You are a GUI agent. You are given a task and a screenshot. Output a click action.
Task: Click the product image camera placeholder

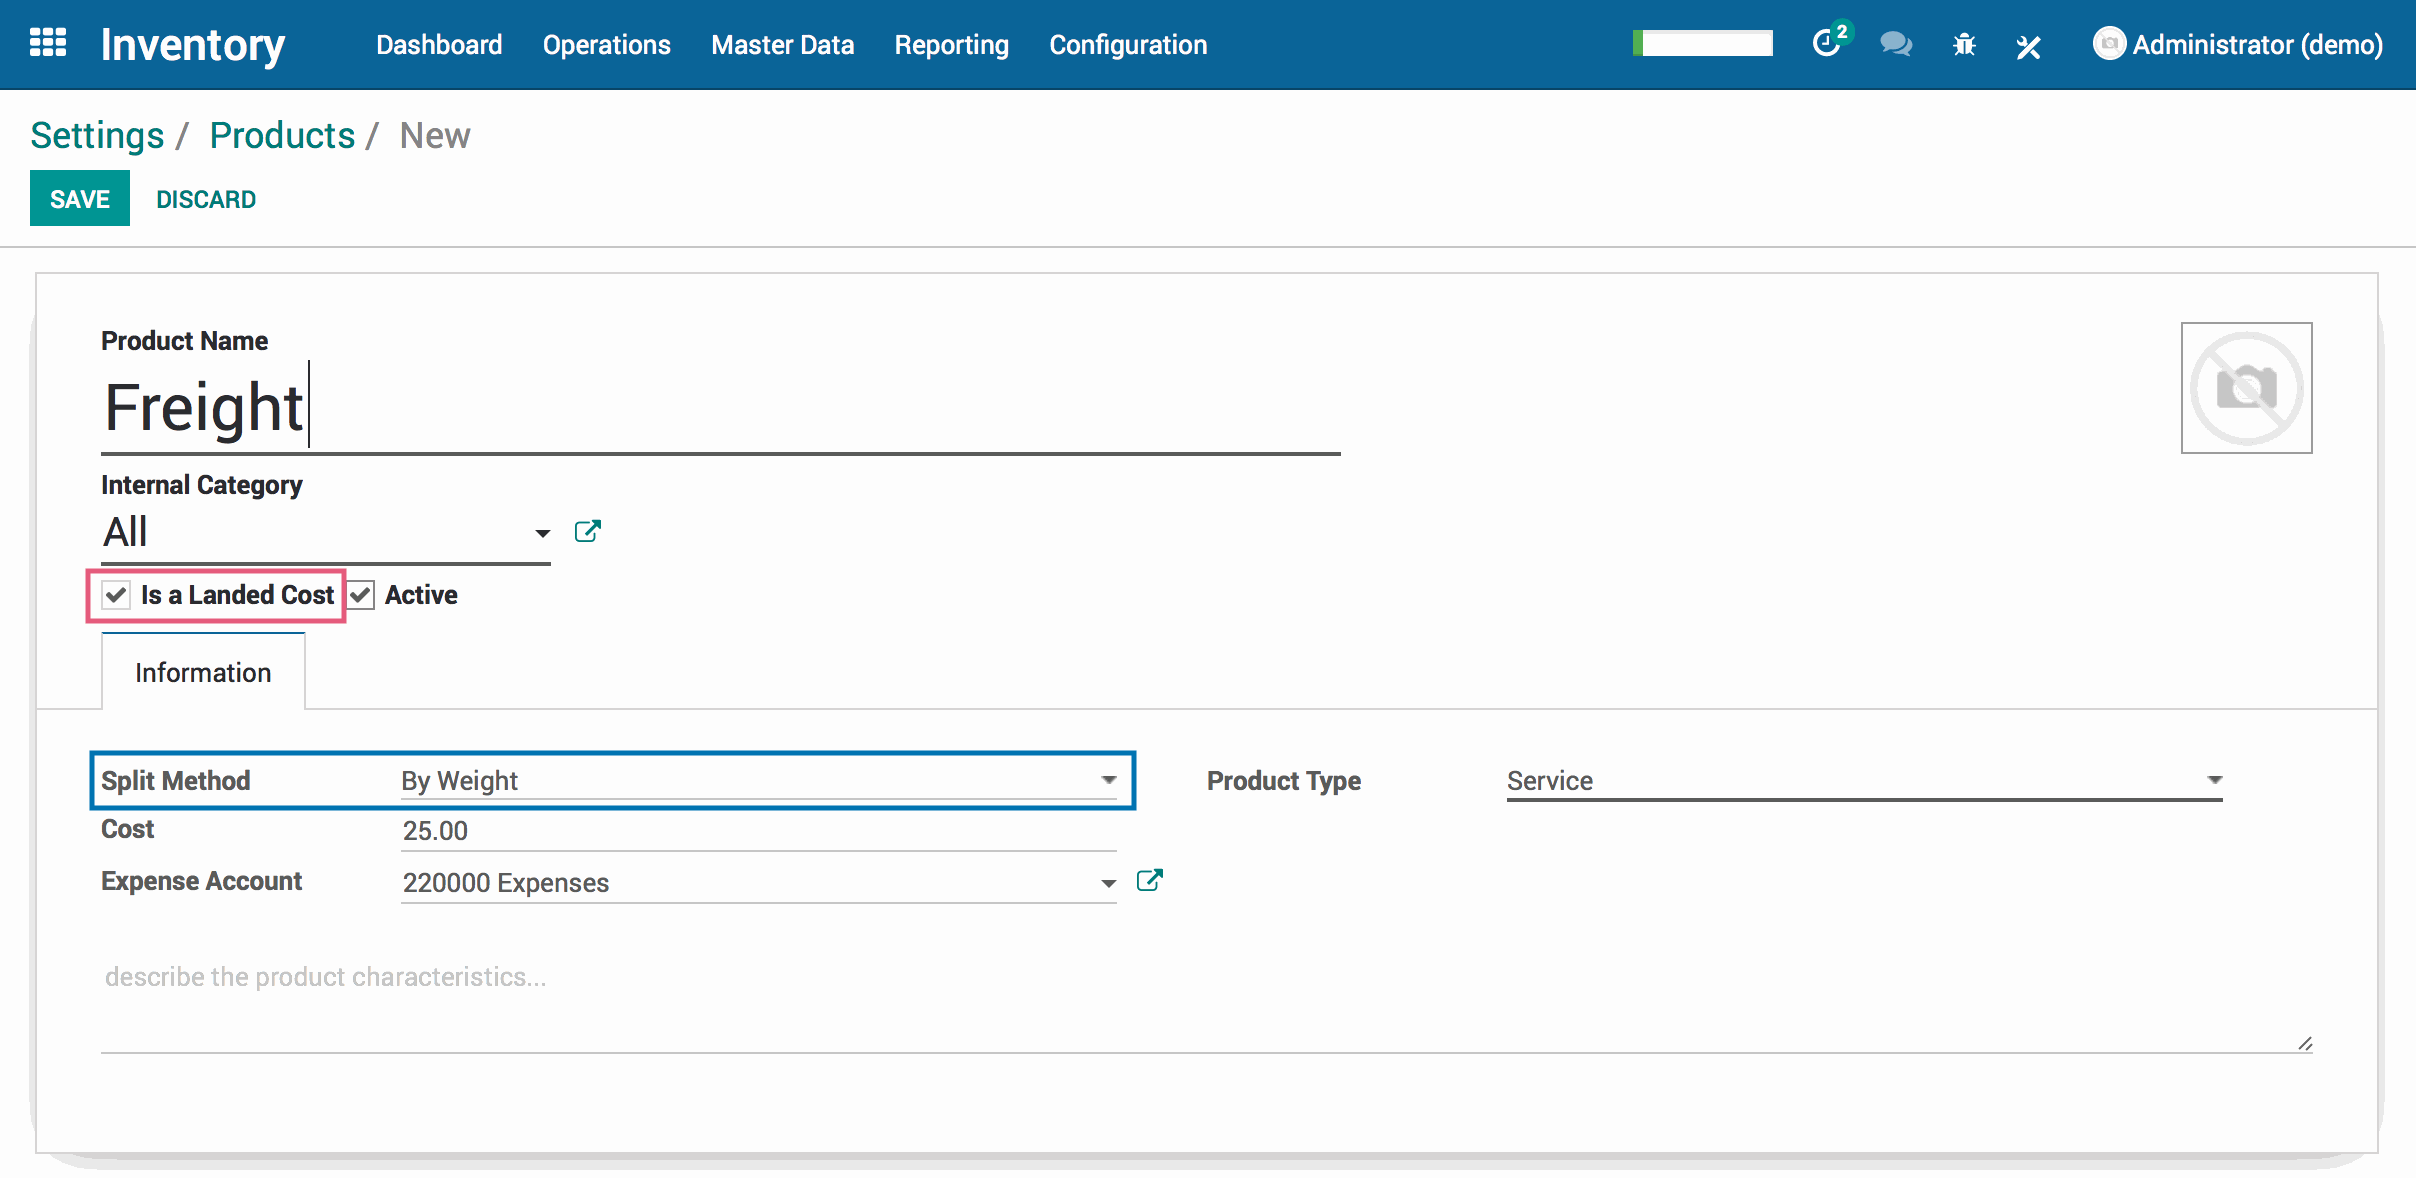(2246, 388)
